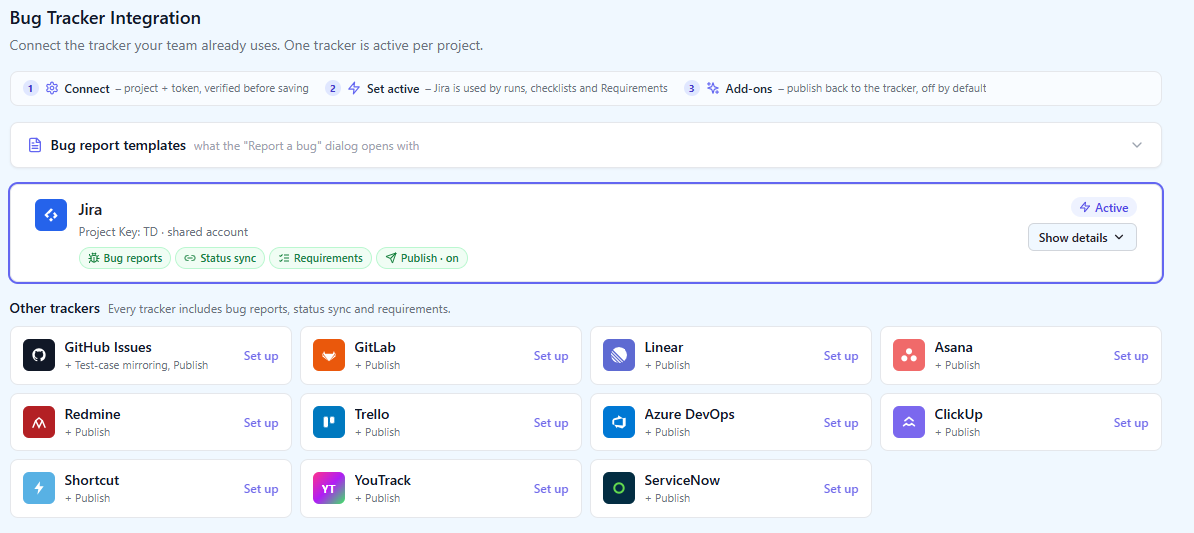Click the Trello logo icon
This screenshot has height=533, width=1194.
pos(329,422)
